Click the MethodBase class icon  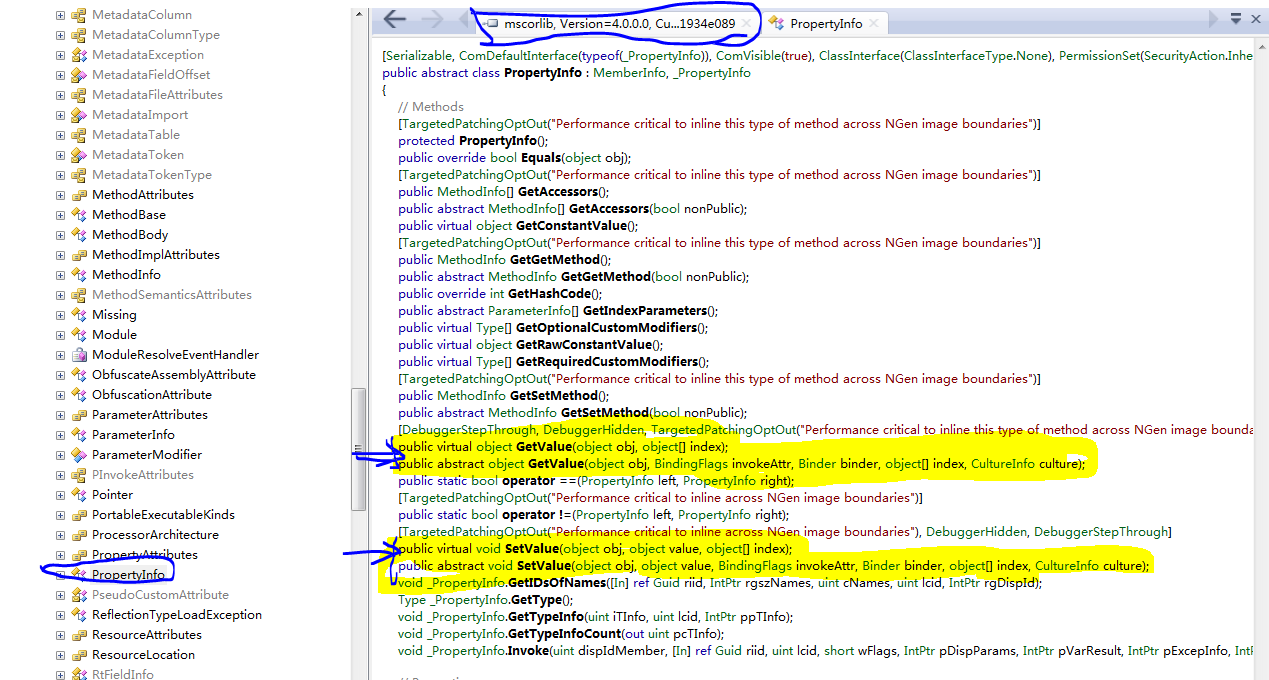click(x=79, y=215)
